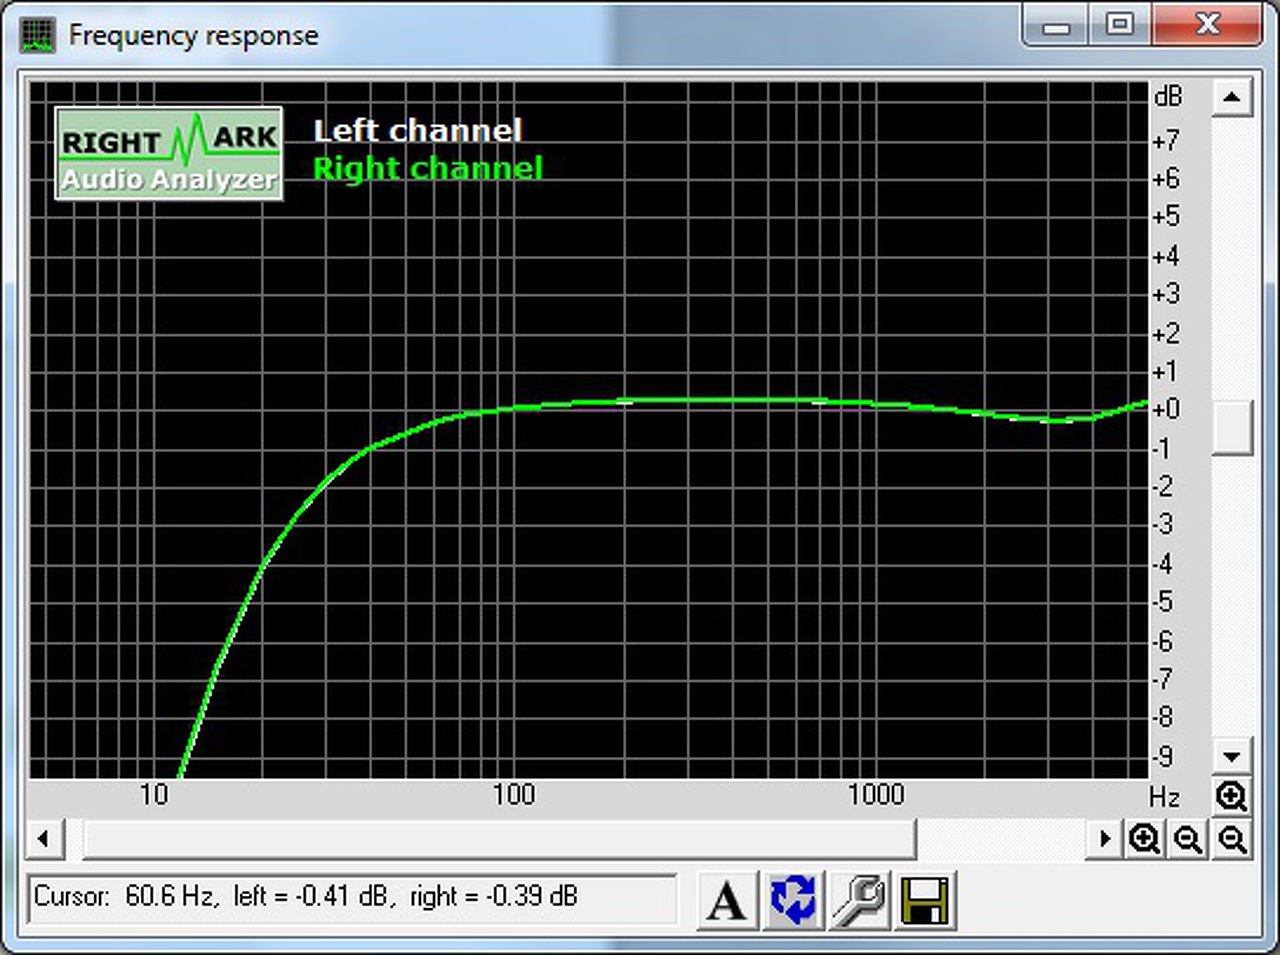This screenshot has width=1280, height=955.
Task: Click the '10' frequency axis label
Action: (154, 795)
